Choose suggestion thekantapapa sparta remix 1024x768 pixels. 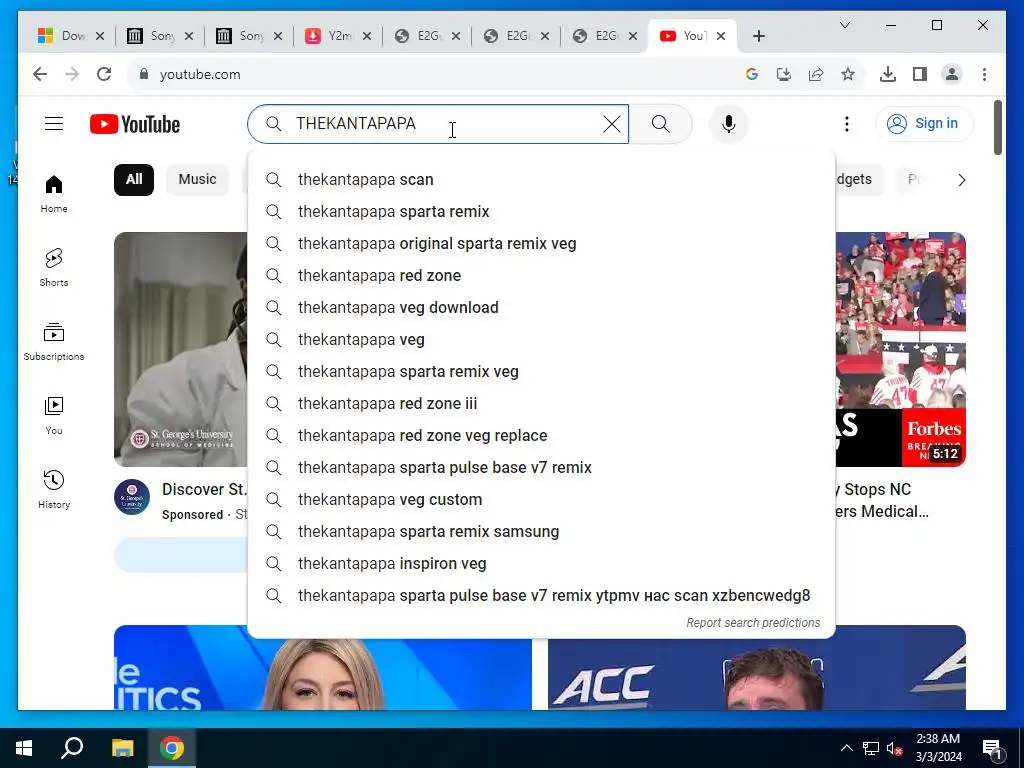click(541, 212)
